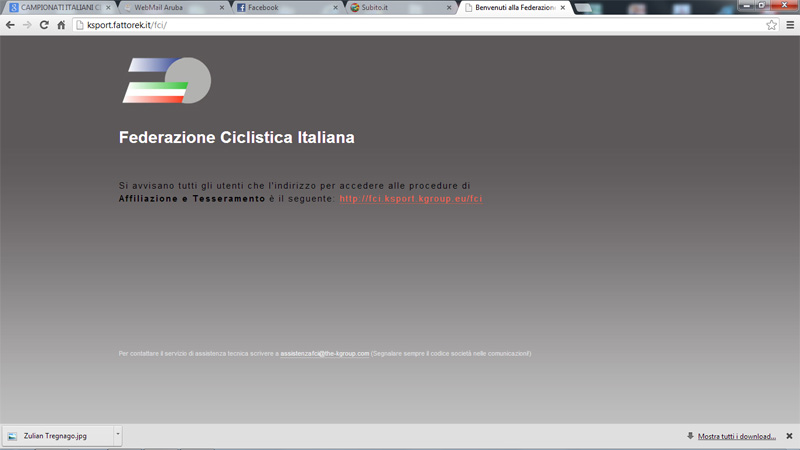Click the page icon in address bar
The width and height of the screenshot is (800, 450).
(80, 25)
